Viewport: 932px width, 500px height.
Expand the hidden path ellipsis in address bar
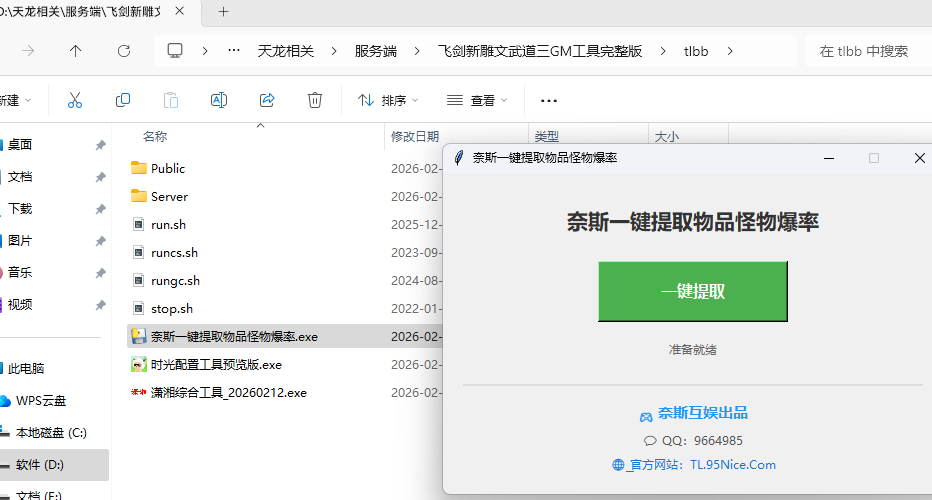(x=234, y=51)
